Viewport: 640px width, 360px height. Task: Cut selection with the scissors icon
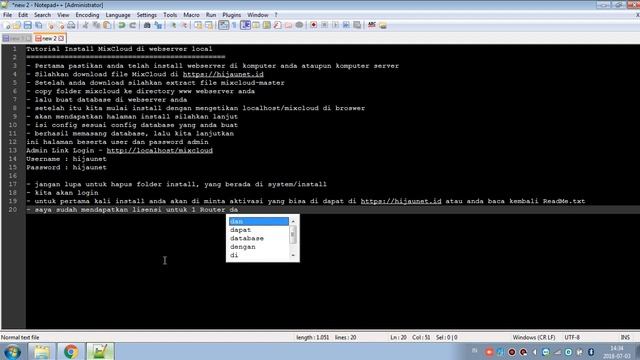(x=85, y=25)
